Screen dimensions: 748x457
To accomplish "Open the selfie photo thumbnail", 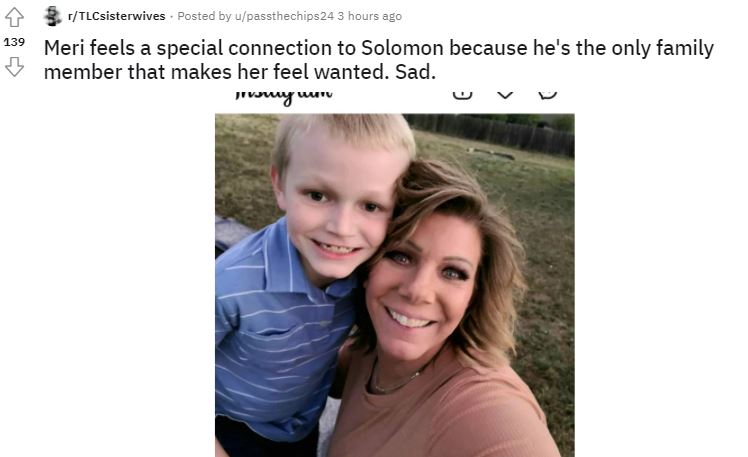I will coord(394,285).
